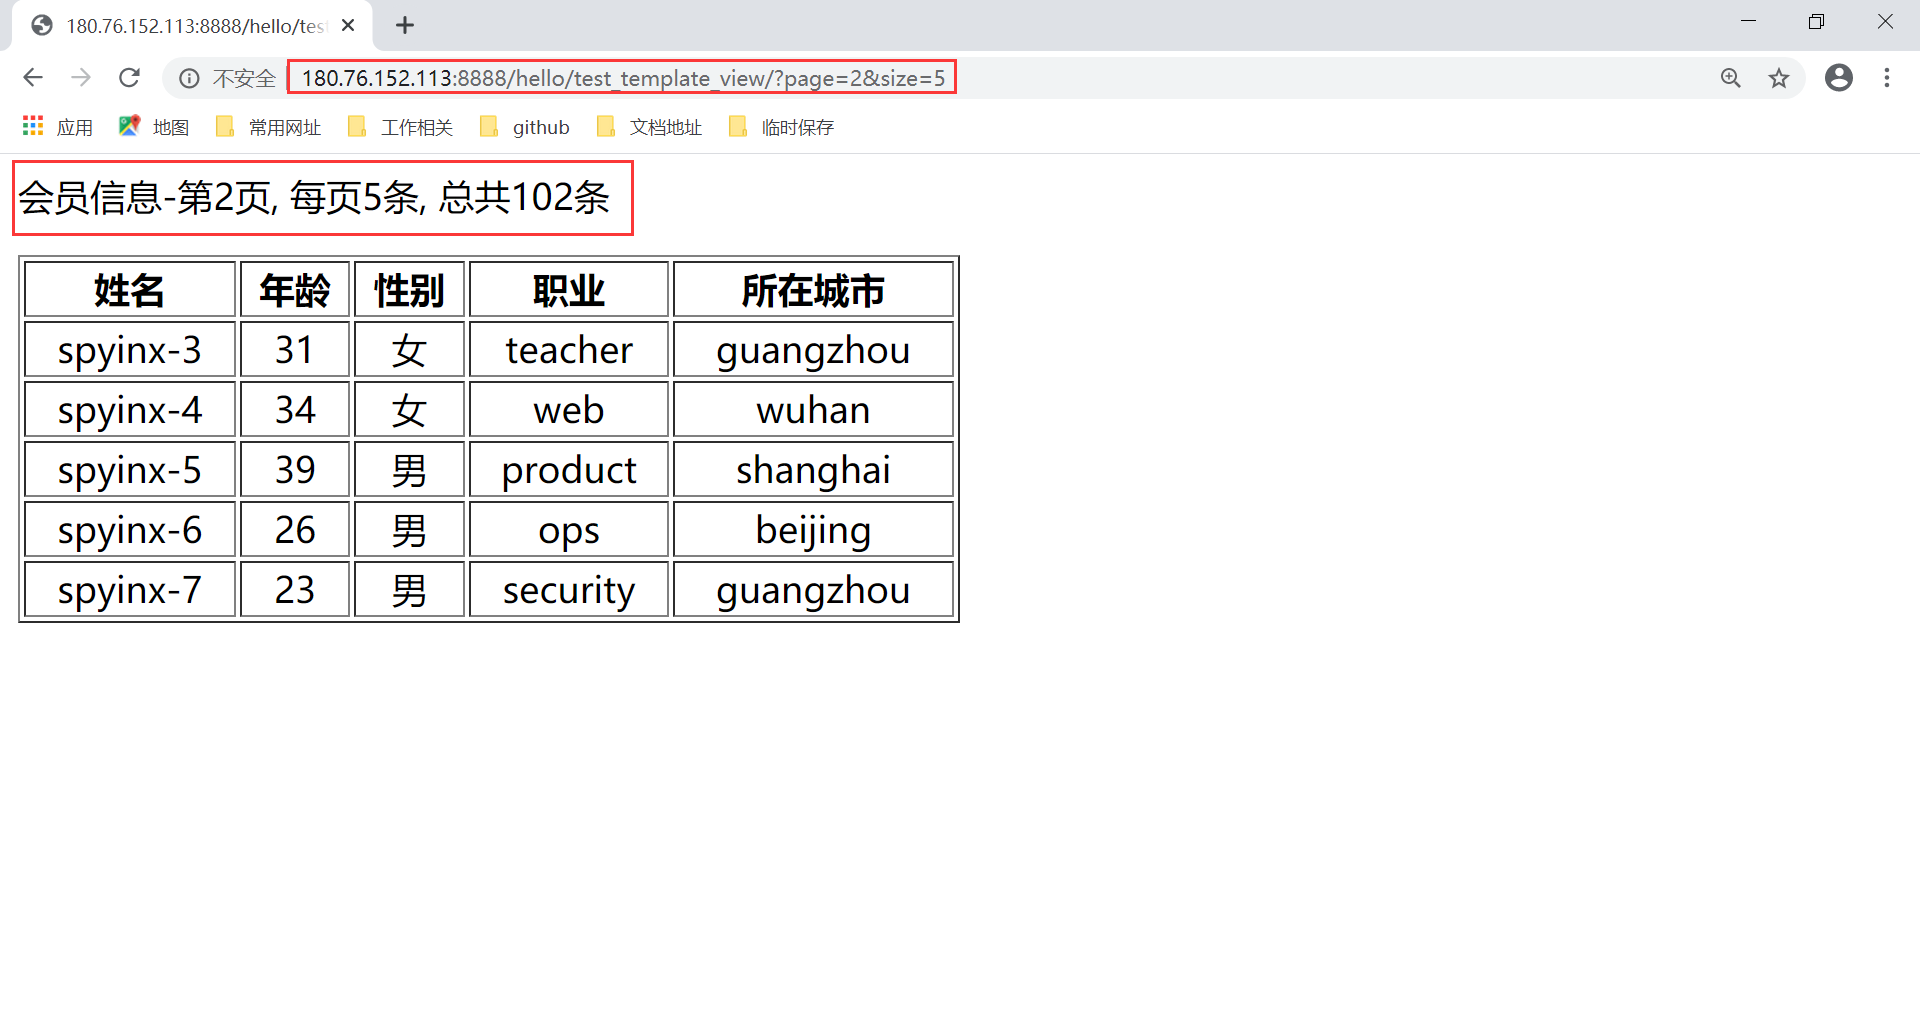Click 男 gender in spyinx-5 row

[409, 470]
